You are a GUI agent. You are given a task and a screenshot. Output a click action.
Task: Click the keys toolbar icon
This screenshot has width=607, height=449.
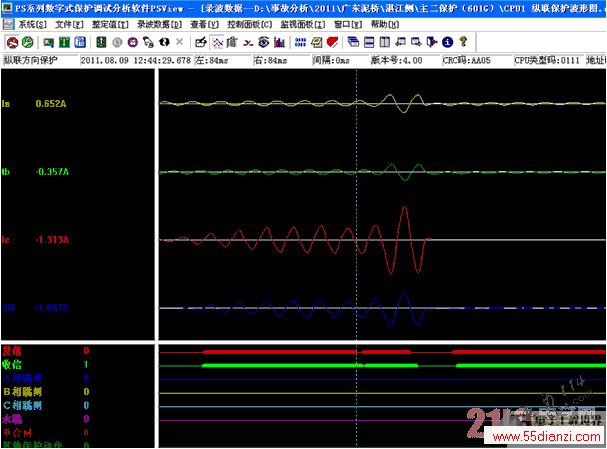[148, 42]
